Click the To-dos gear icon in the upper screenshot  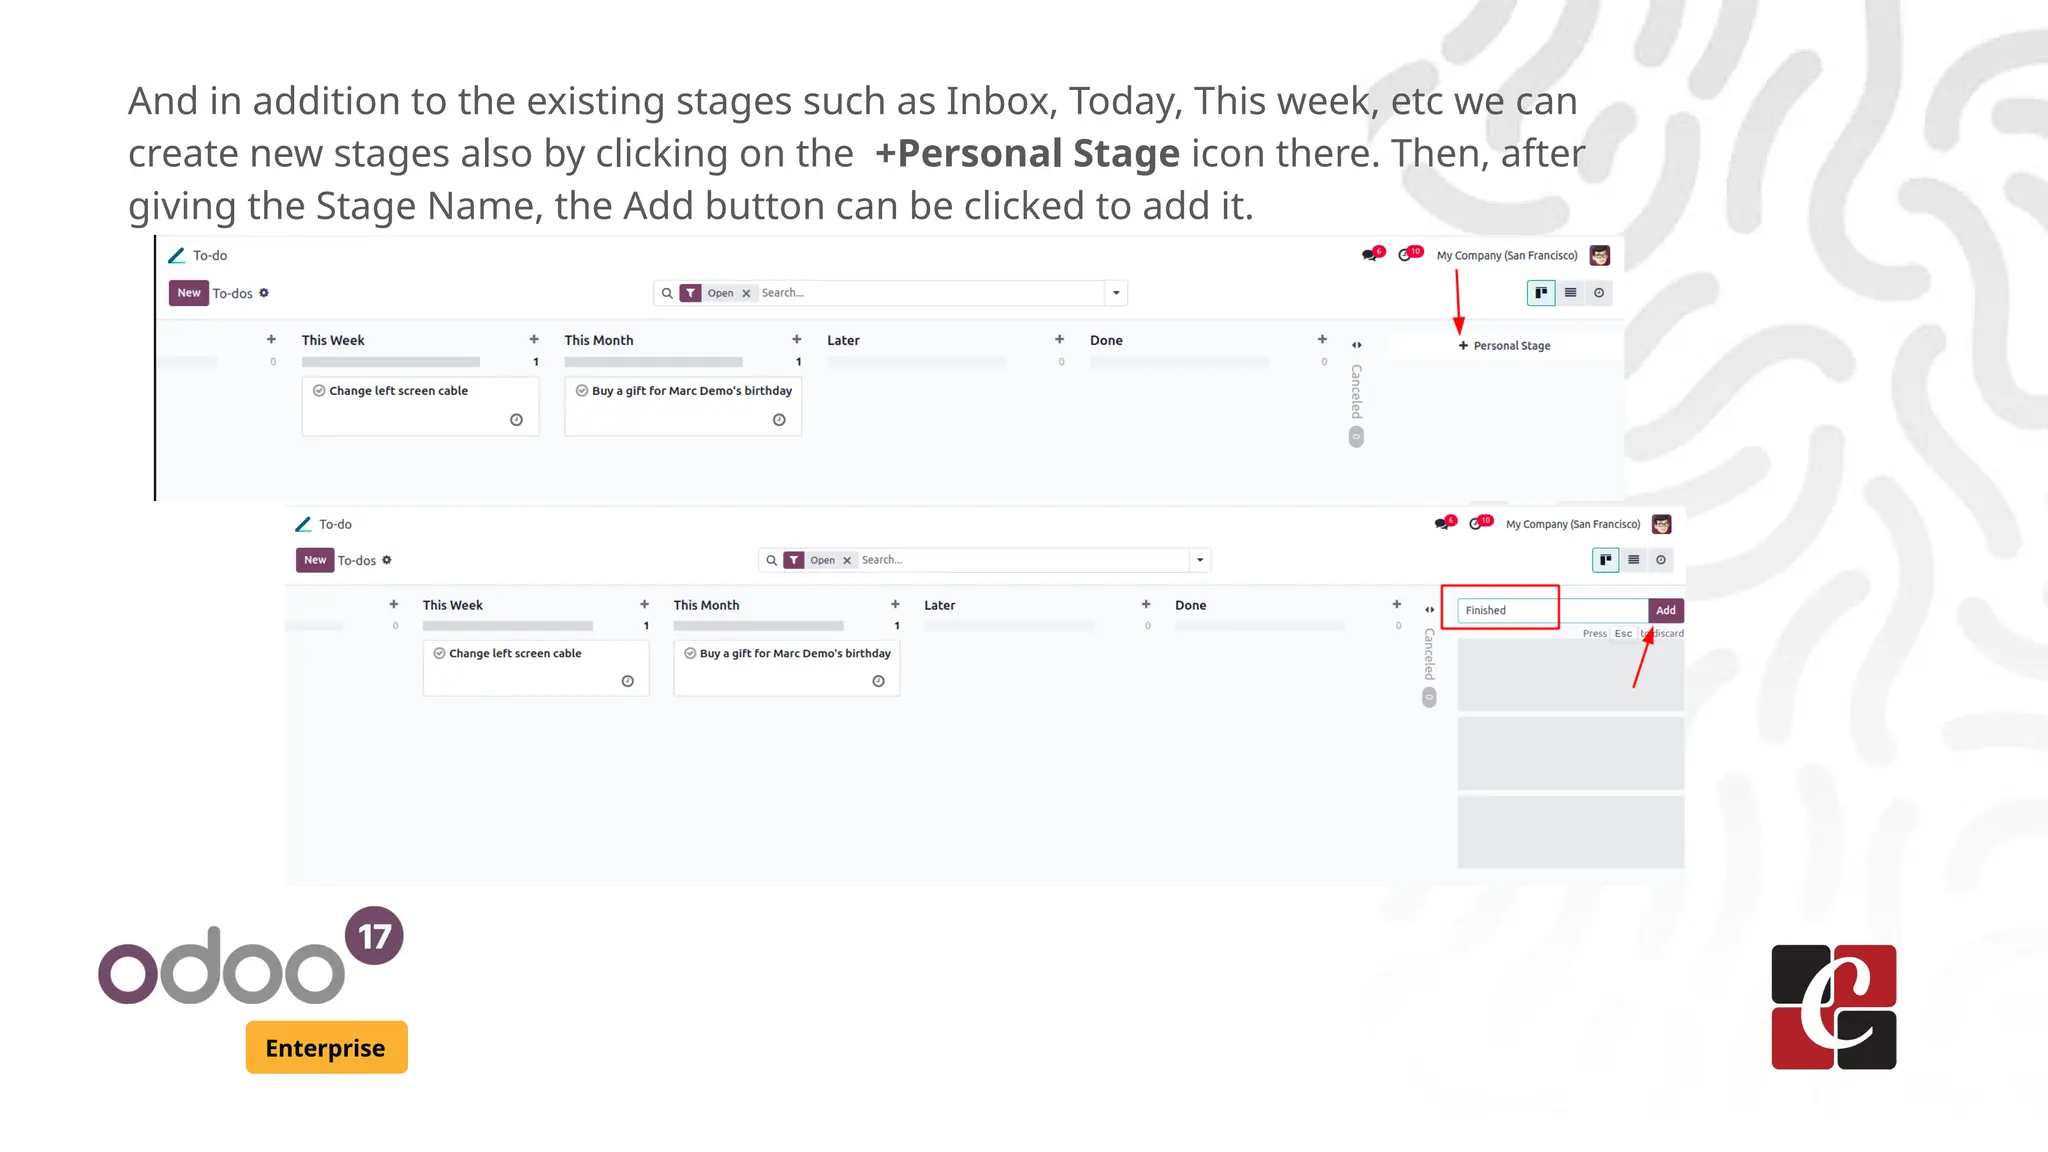pos(264,293)
